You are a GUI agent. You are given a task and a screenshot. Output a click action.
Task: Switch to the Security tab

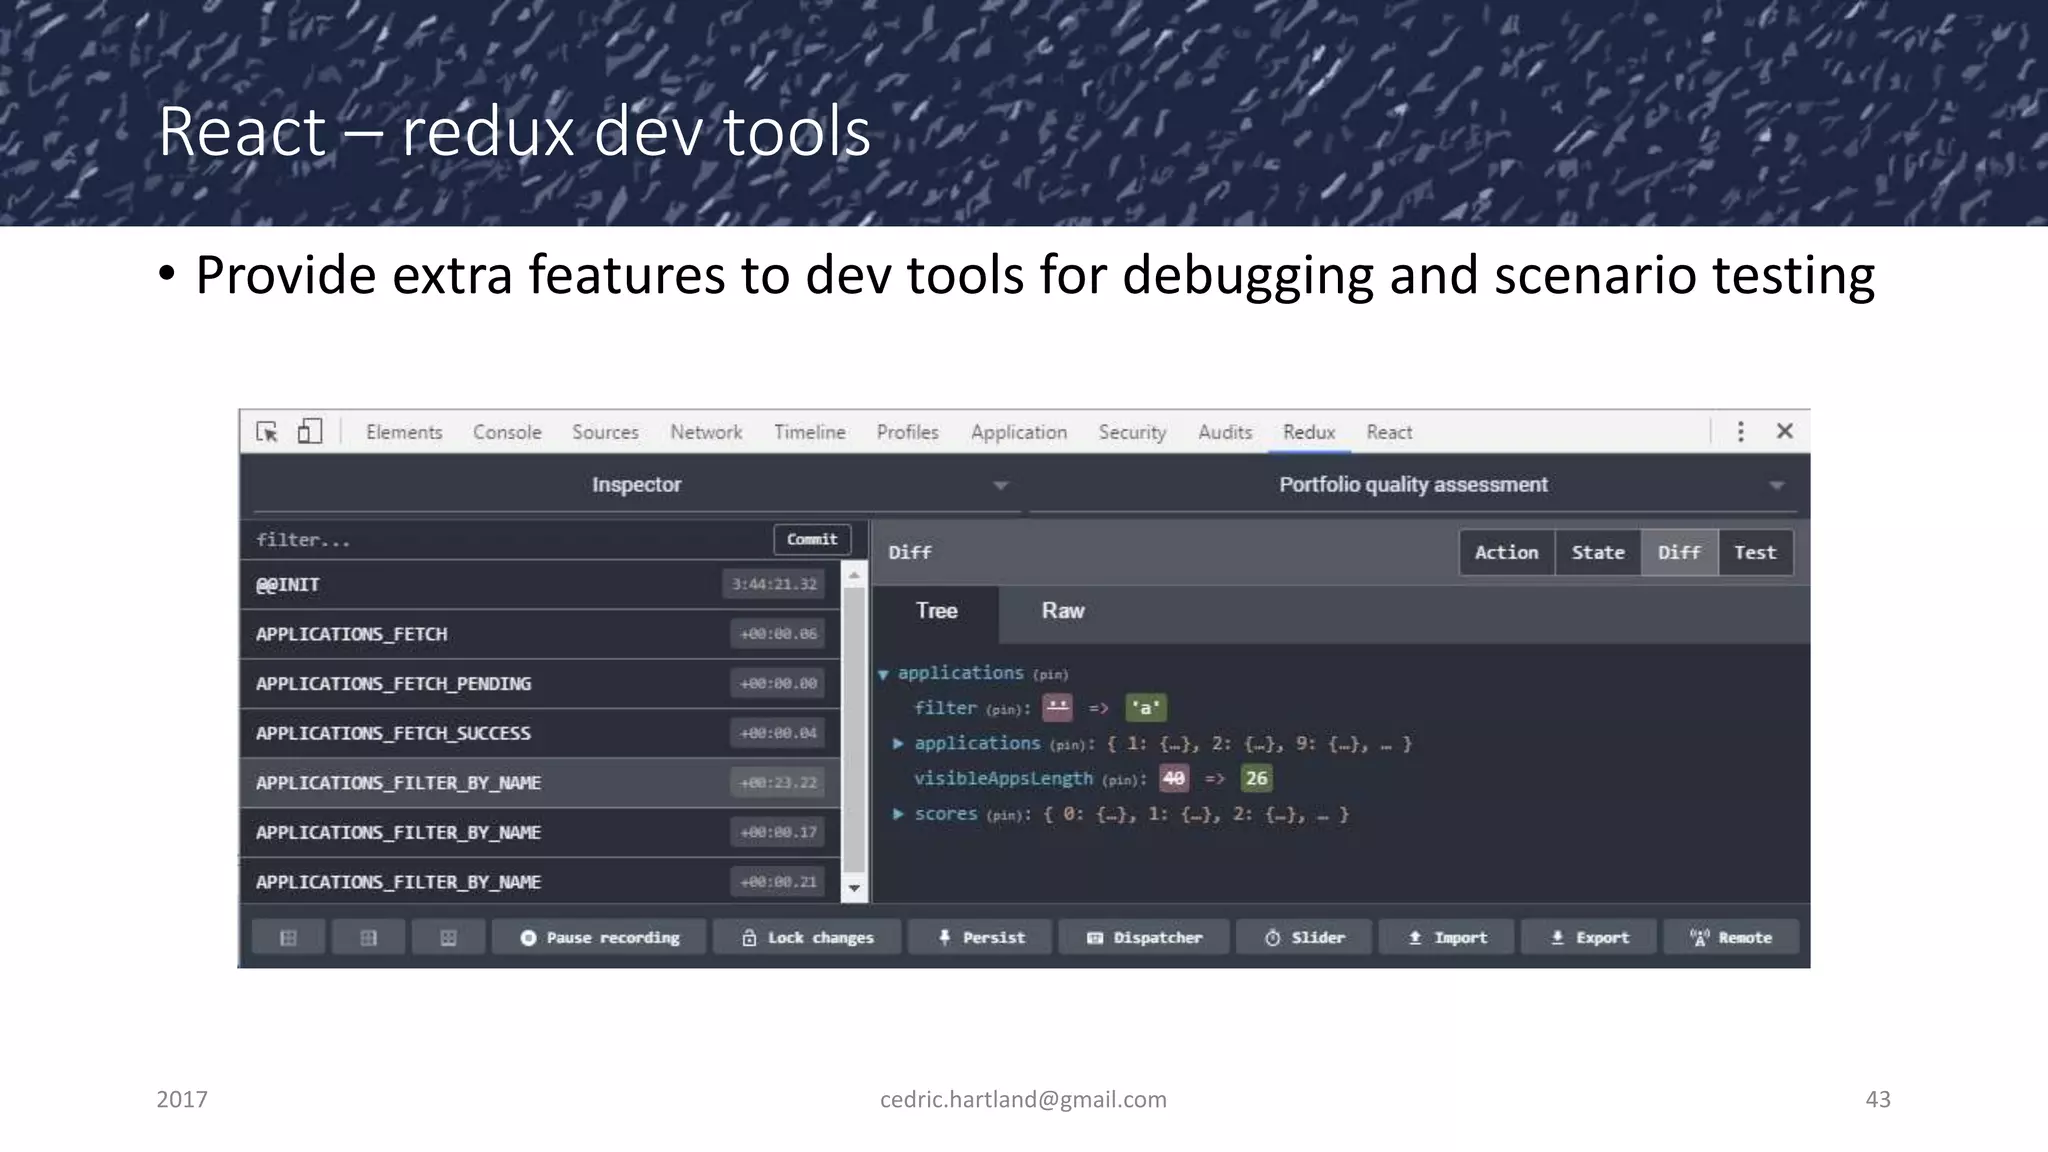point(1132,432)
